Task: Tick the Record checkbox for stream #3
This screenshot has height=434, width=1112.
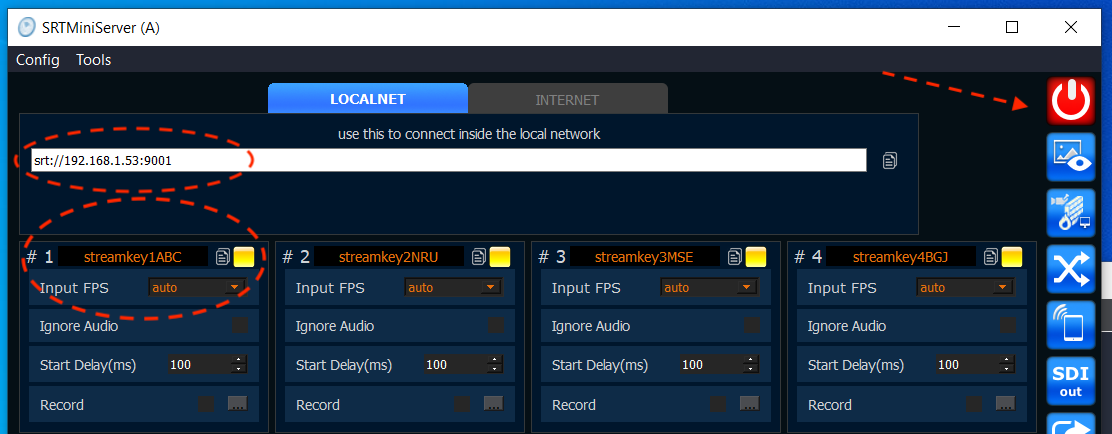Action: click(x=718, y=404)
